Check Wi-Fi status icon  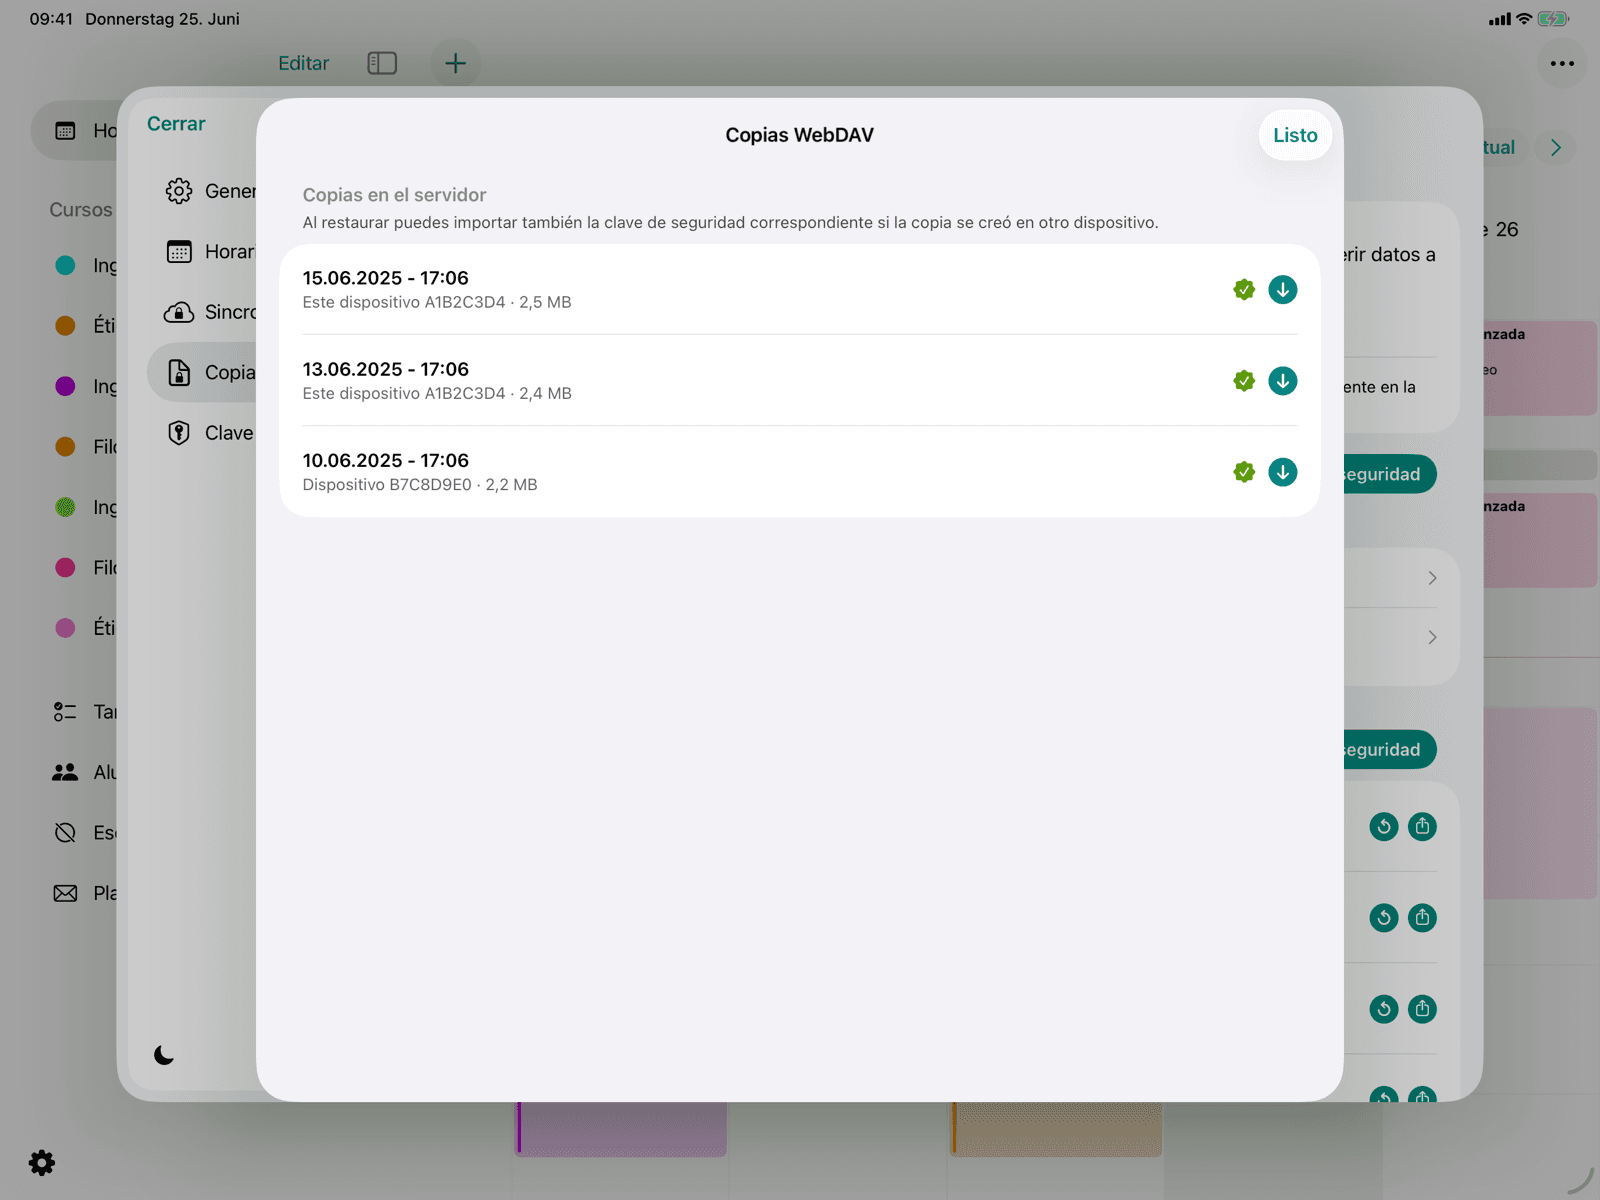(1524, 19)
